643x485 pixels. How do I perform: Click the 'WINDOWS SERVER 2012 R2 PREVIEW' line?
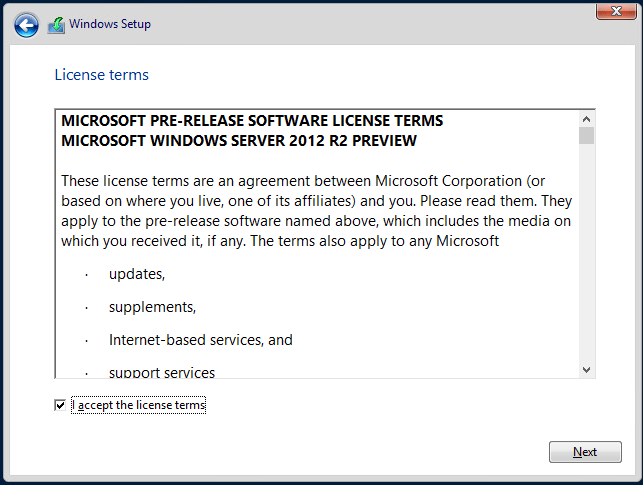239,141
